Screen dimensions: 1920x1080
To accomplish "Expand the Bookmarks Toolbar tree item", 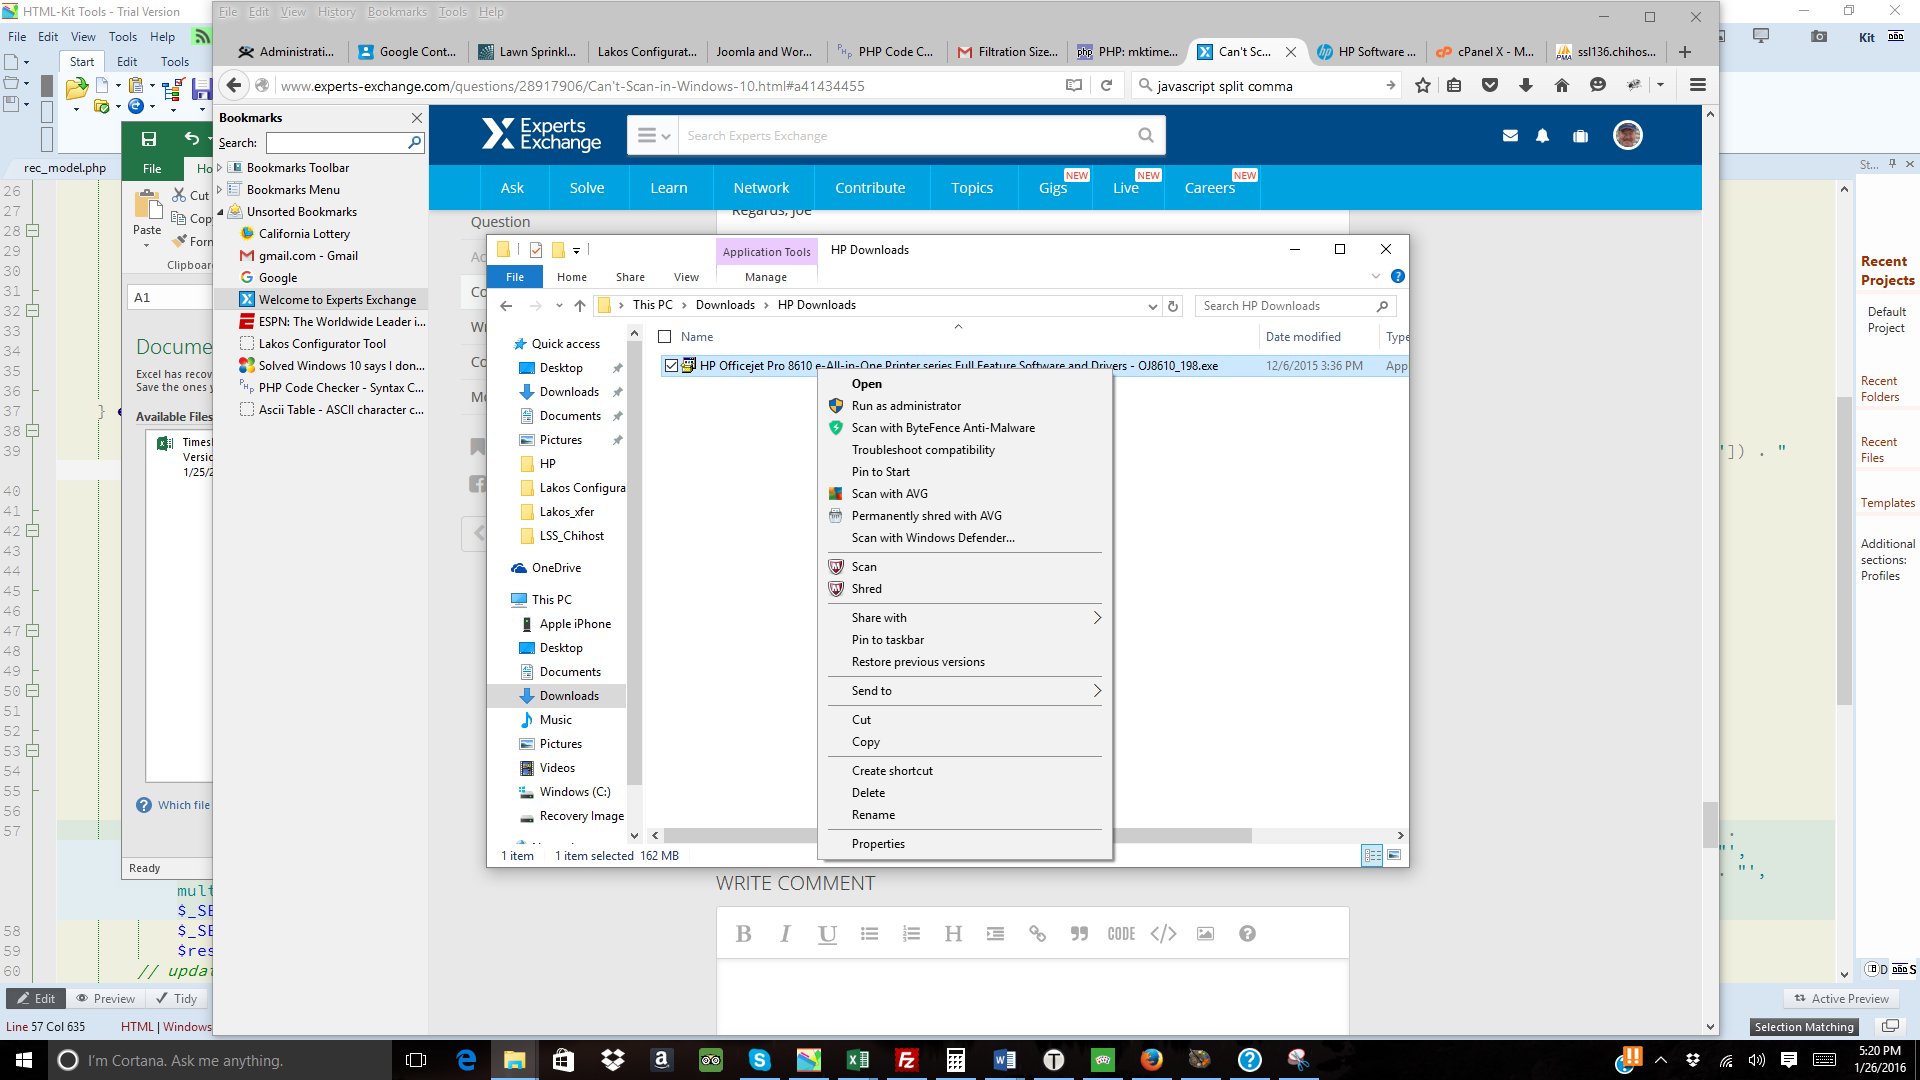I will (x=220, y=168).
